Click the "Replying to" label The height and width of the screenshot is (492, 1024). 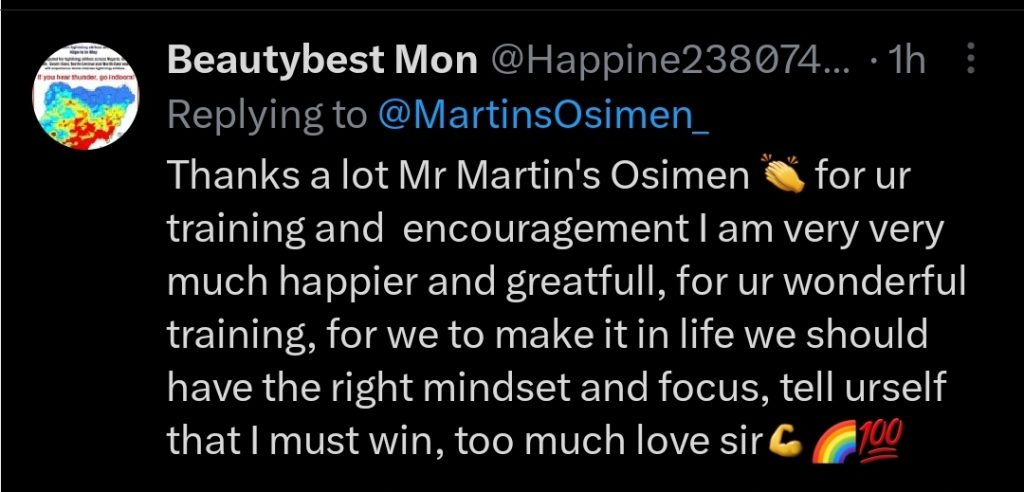point(268,116)
